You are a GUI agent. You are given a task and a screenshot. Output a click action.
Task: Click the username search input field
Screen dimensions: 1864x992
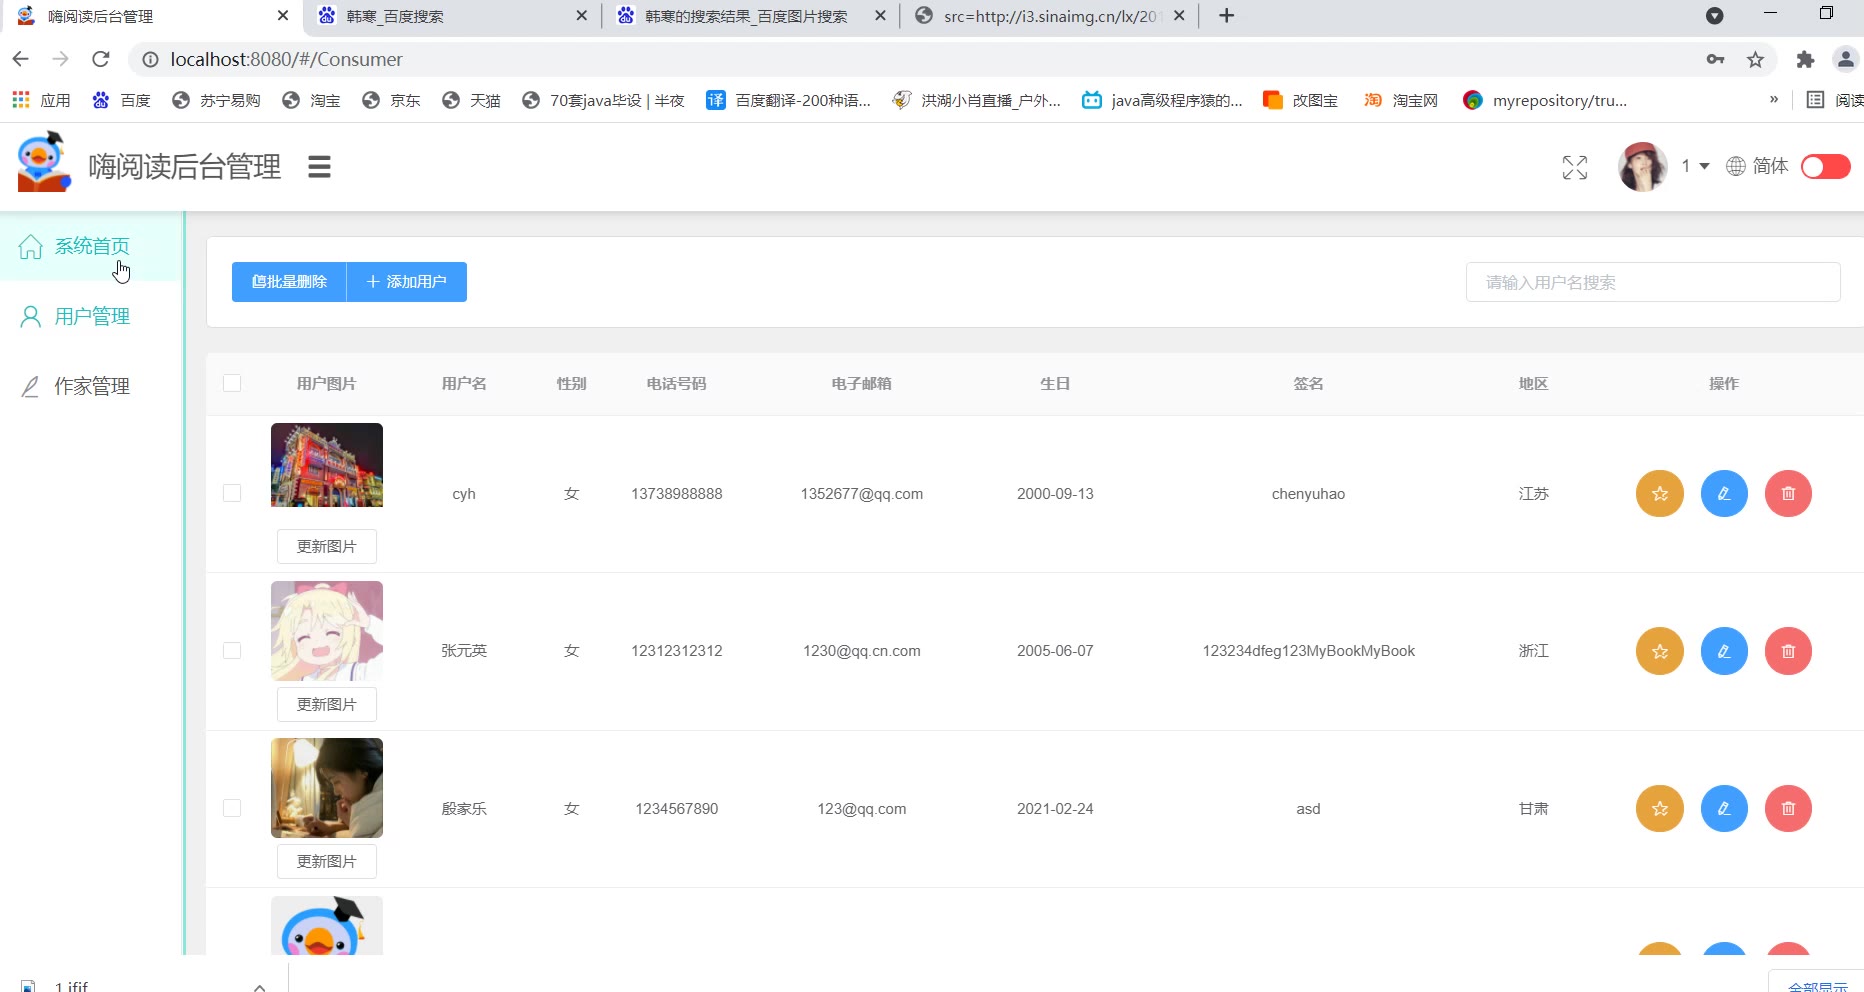[x=1653, y=282]
